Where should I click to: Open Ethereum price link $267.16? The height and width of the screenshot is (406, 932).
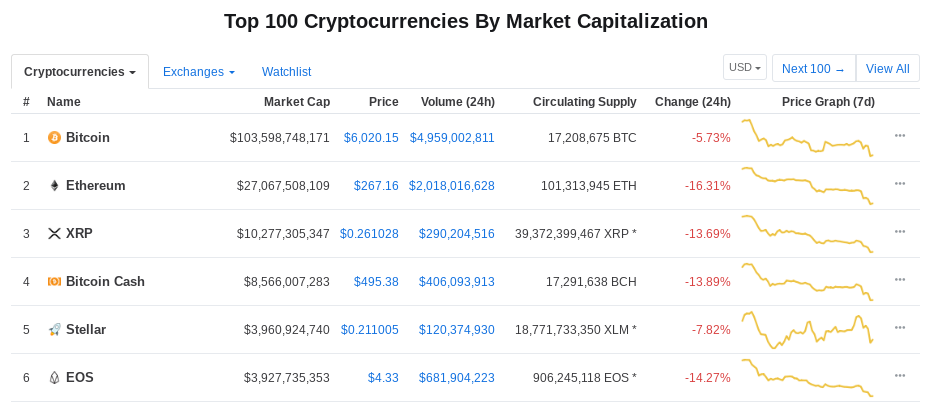click(x=376, y=186)
